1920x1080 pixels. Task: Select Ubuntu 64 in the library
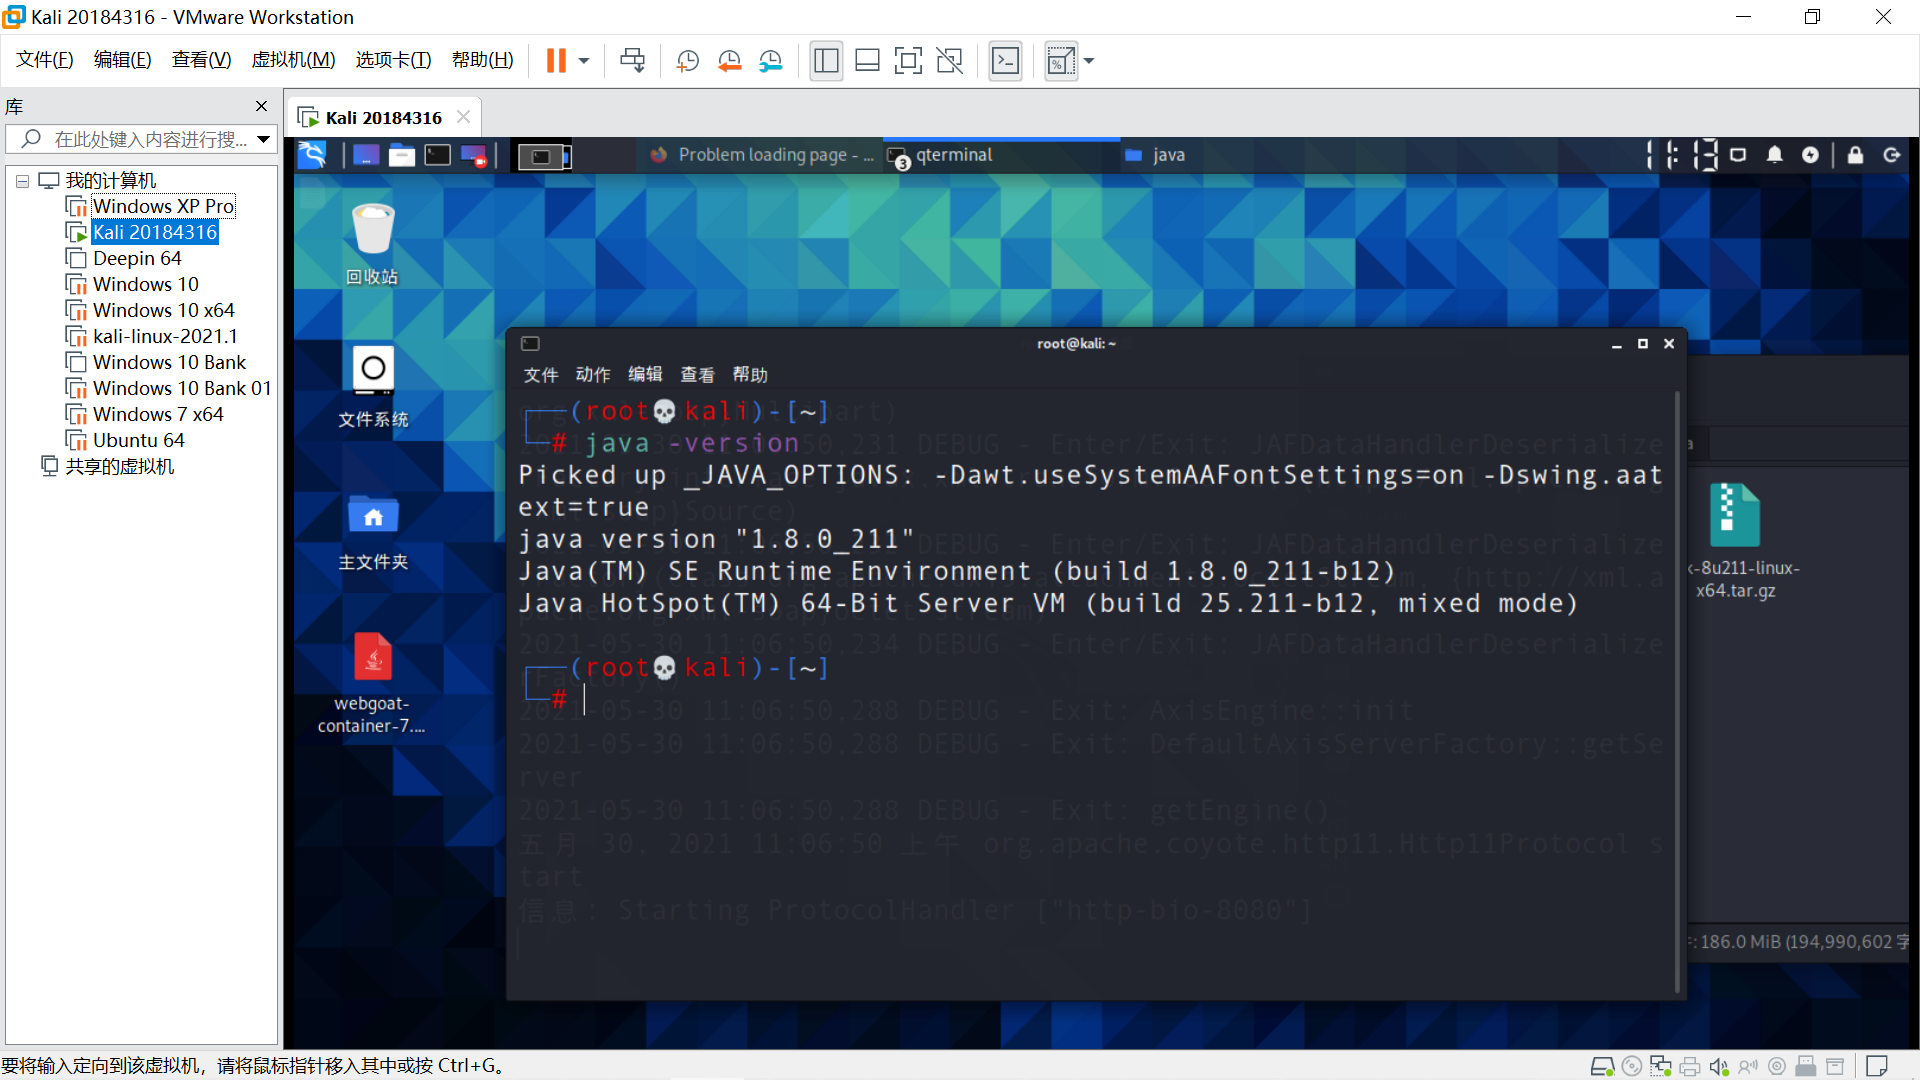[x=138, y=440]
